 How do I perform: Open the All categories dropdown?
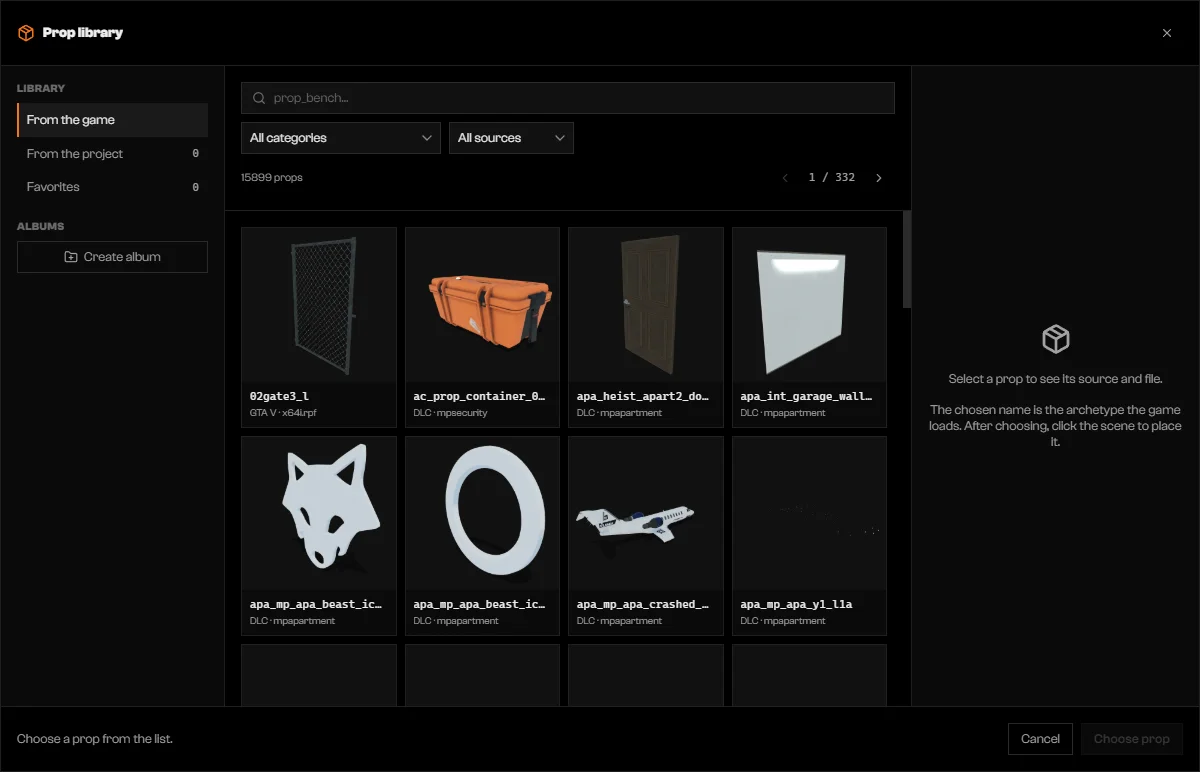pyautogui.click(x=340, y=138)
